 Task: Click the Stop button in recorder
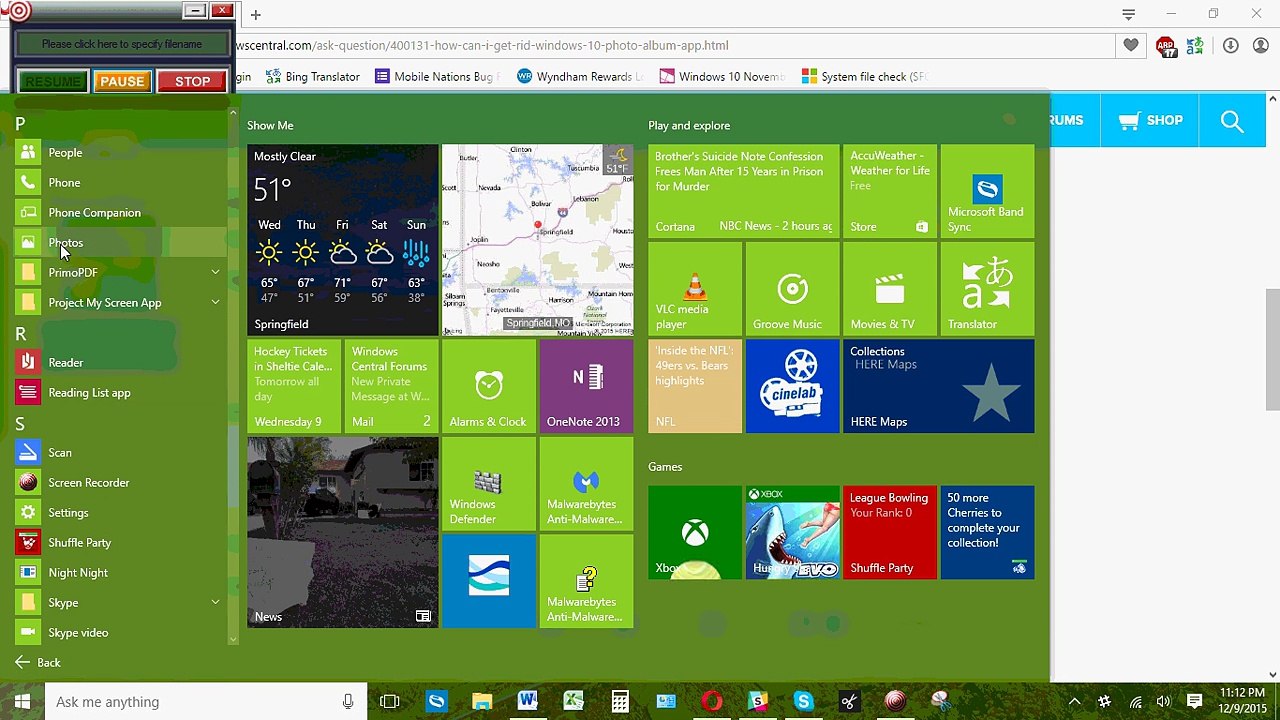(192, 82)
